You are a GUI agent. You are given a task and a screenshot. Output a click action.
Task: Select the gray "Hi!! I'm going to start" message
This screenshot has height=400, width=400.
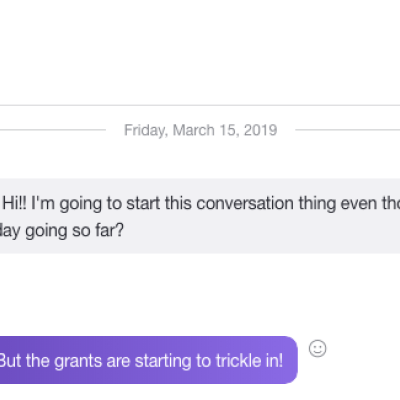[200, 216]
